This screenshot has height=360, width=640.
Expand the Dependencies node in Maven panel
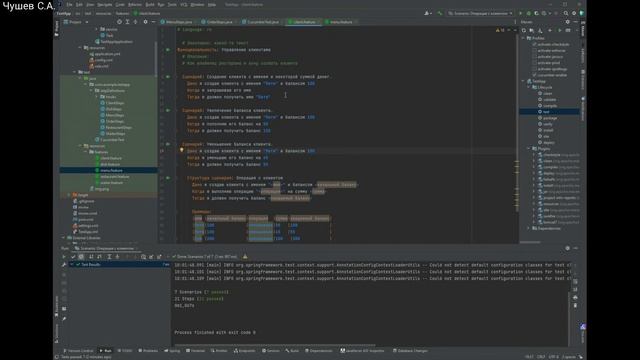coord(529,229)
